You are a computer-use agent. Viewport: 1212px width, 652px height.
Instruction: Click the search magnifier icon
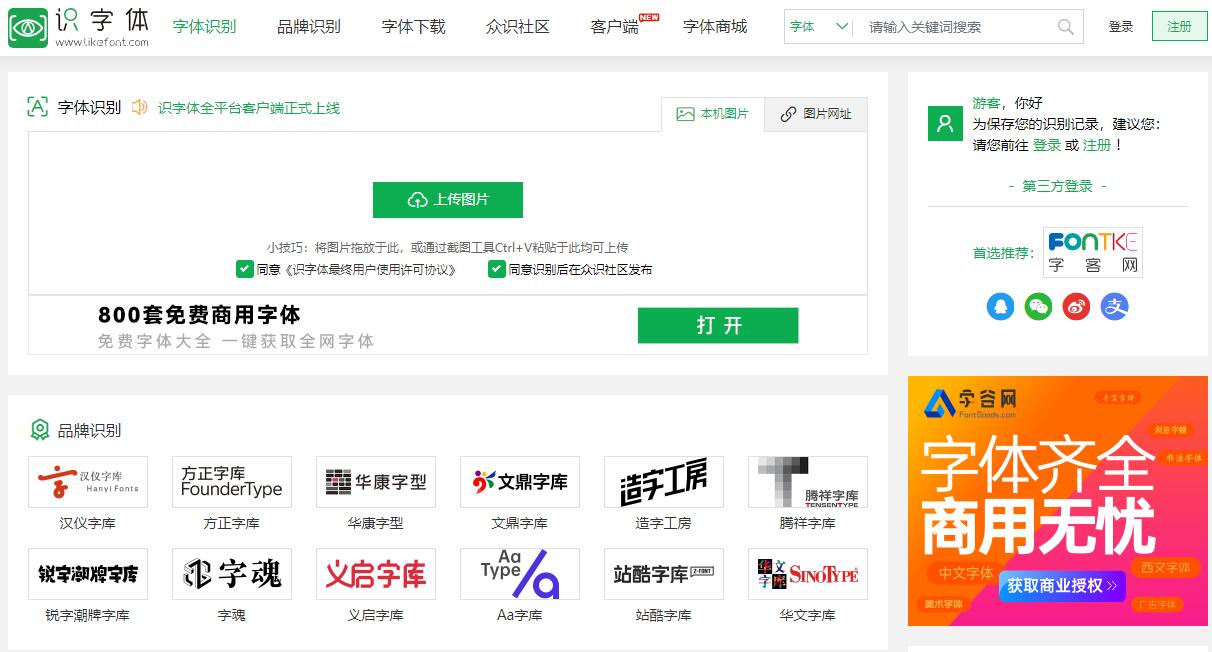1066,27
